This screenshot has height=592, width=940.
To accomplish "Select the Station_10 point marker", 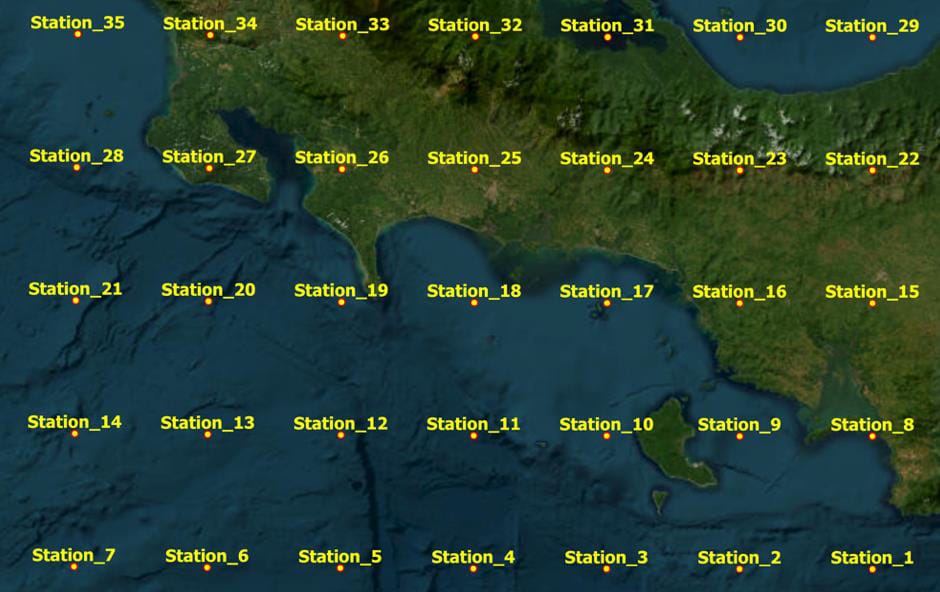I will (x=606, y=436).
